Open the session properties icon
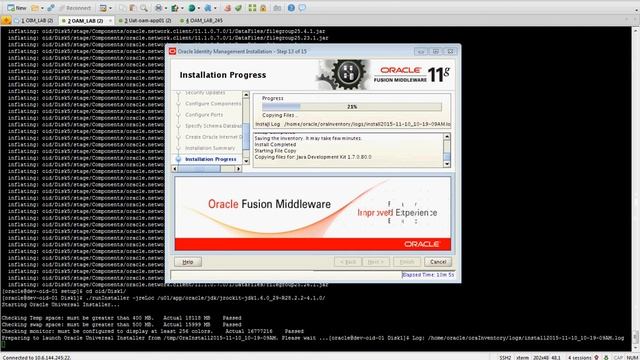640x360 pixels. click(x=103, y=8)
